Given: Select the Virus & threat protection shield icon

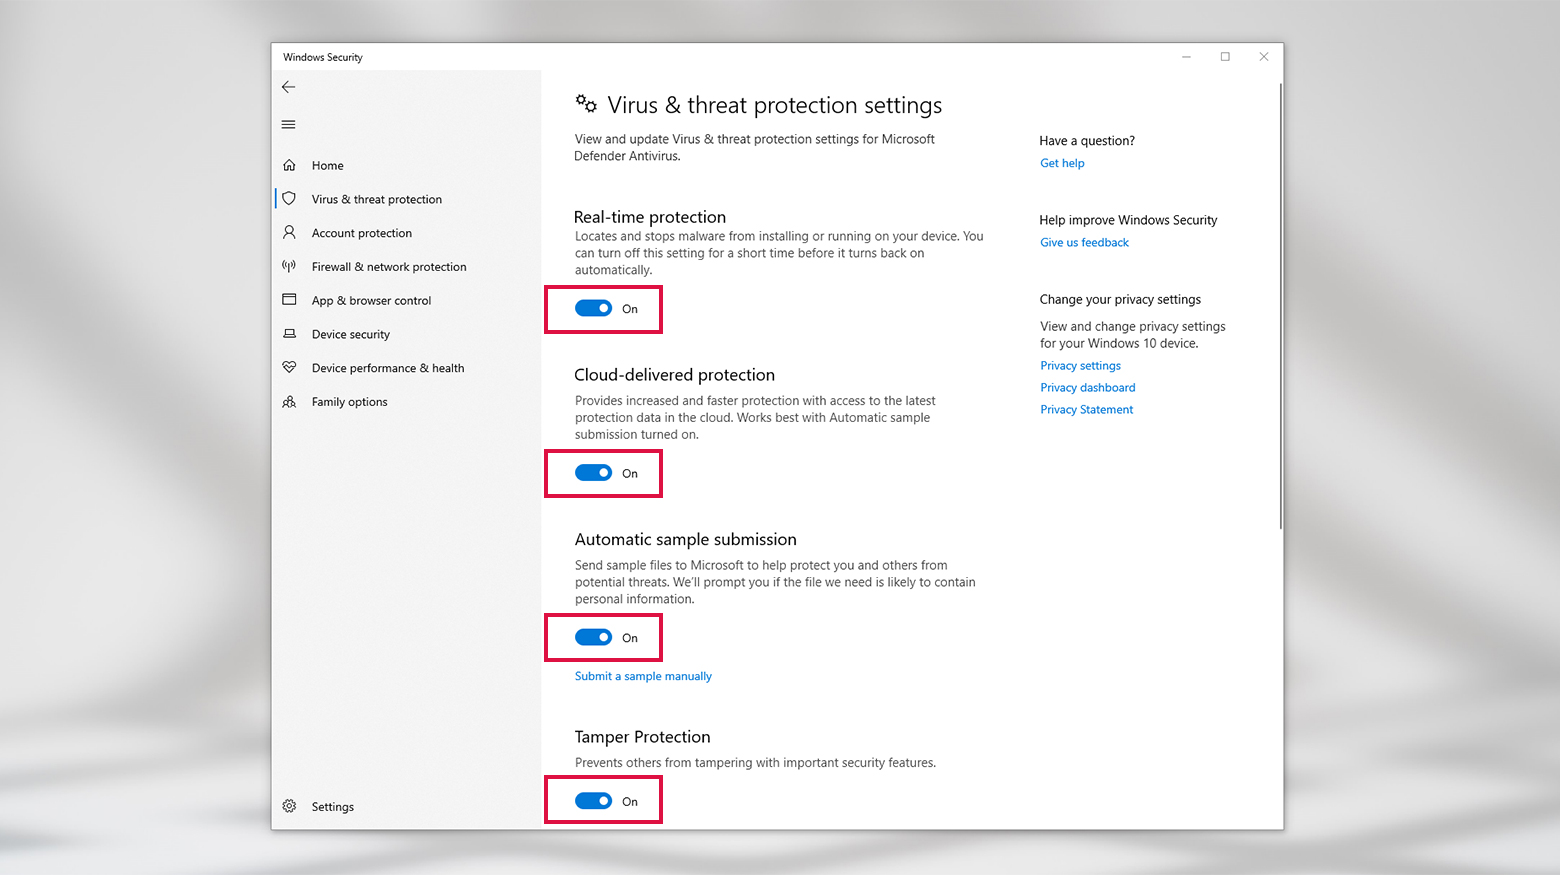Looking at the screenshot, I should pos(289,198).
